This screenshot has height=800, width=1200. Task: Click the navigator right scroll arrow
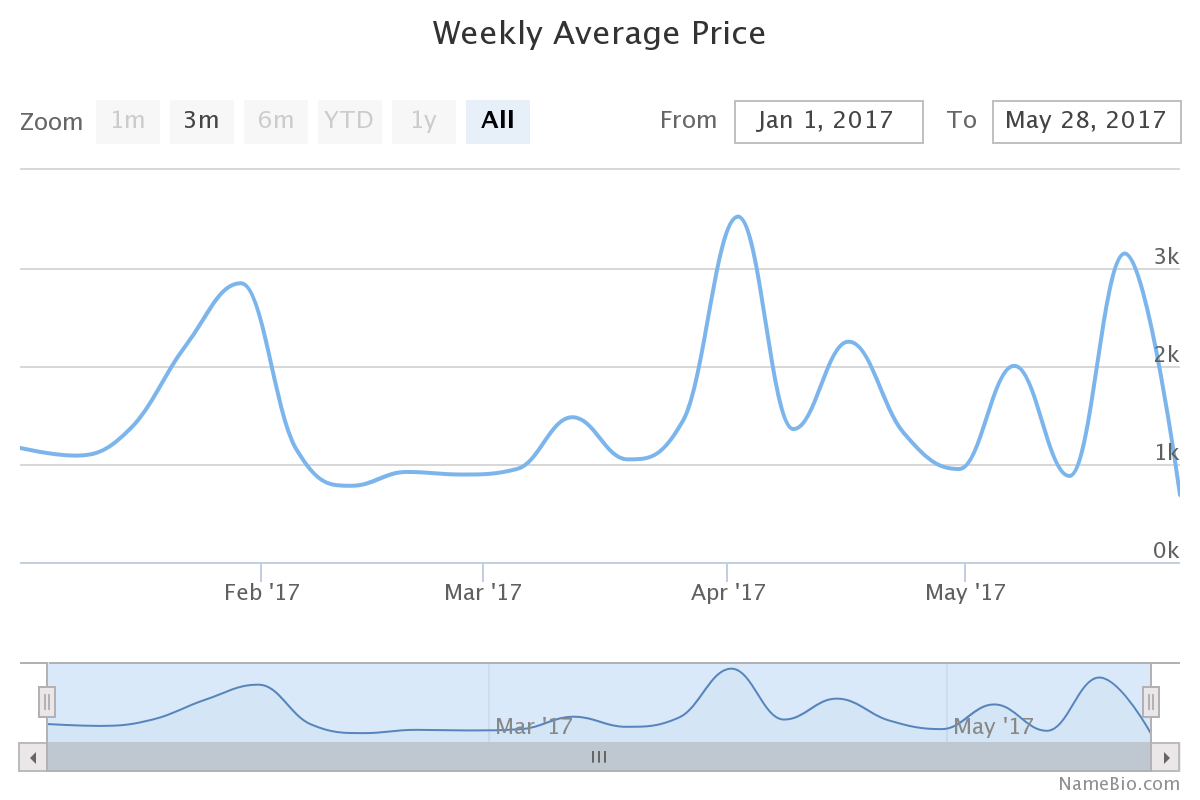pos(1166,757)
